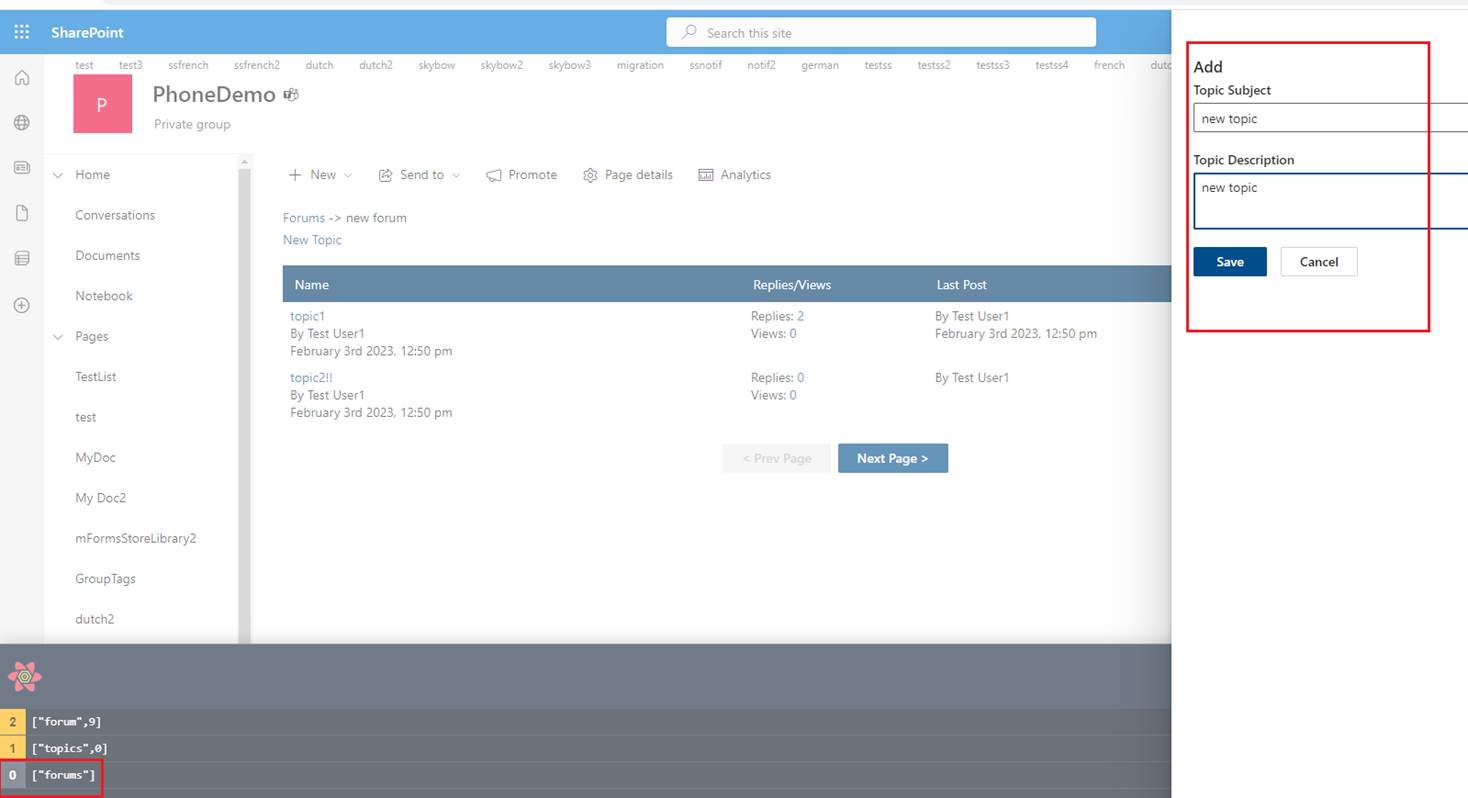Screen dimensions: 1468x798
Task: Collapse the Pages section chevron
Action: click(x=58, y=337)
